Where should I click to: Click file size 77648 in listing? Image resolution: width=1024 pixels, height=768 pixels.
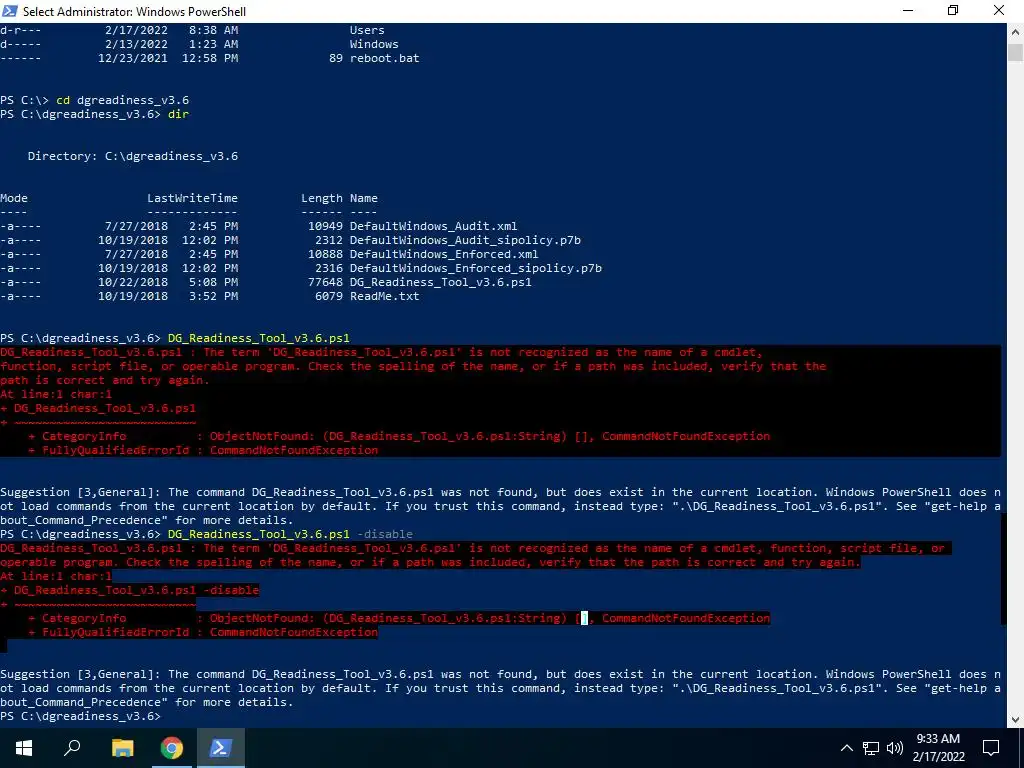point(325,282)
